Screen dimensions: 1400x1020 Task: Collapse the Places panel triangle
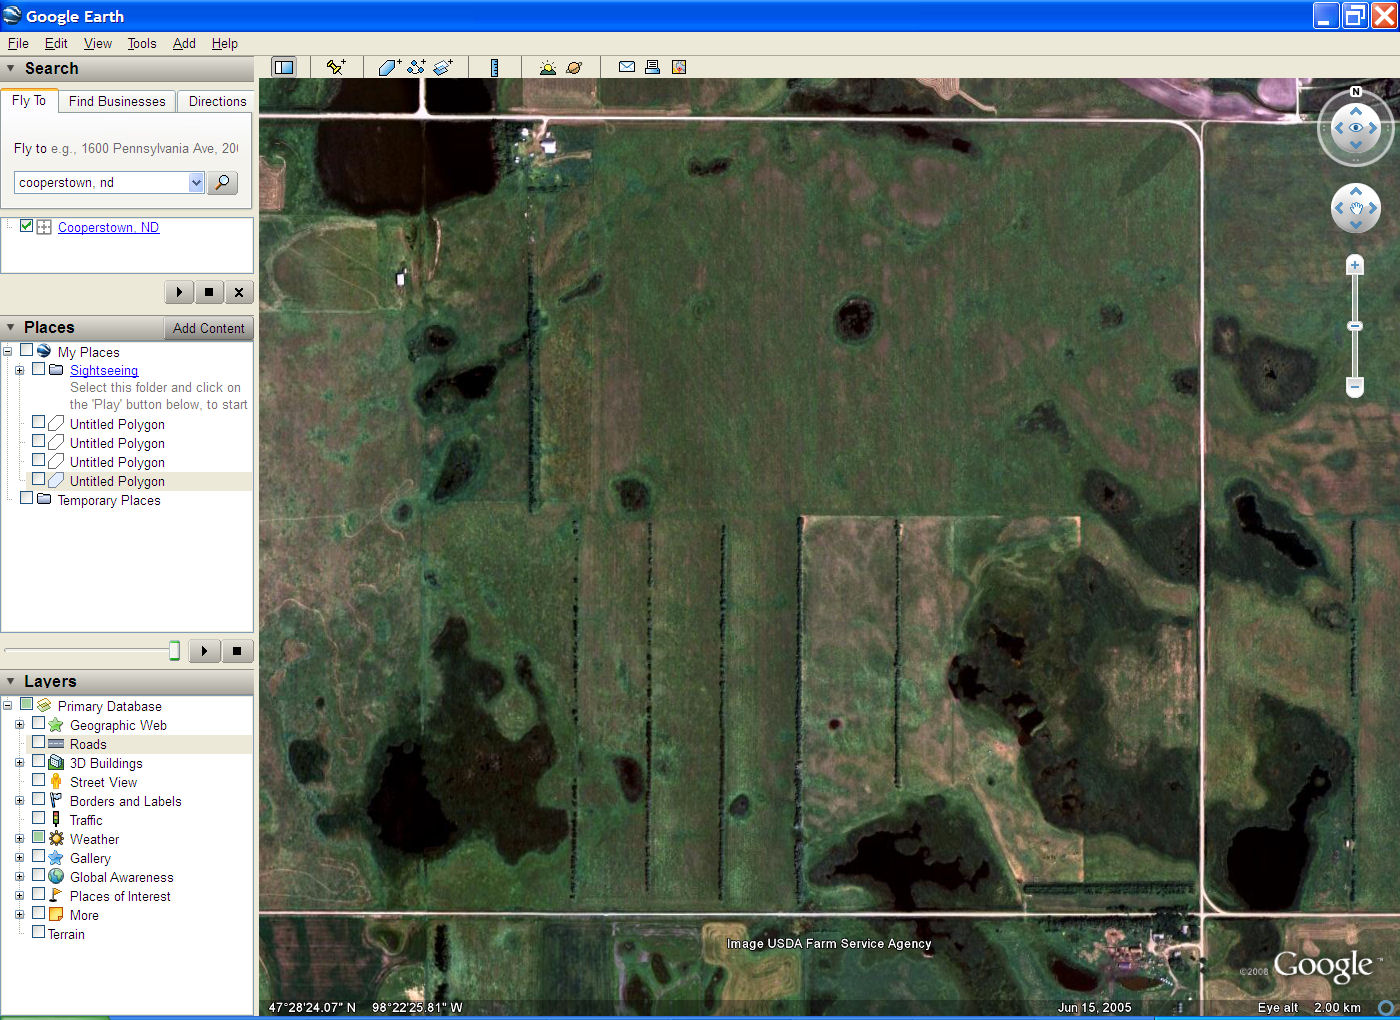(11, 327)
